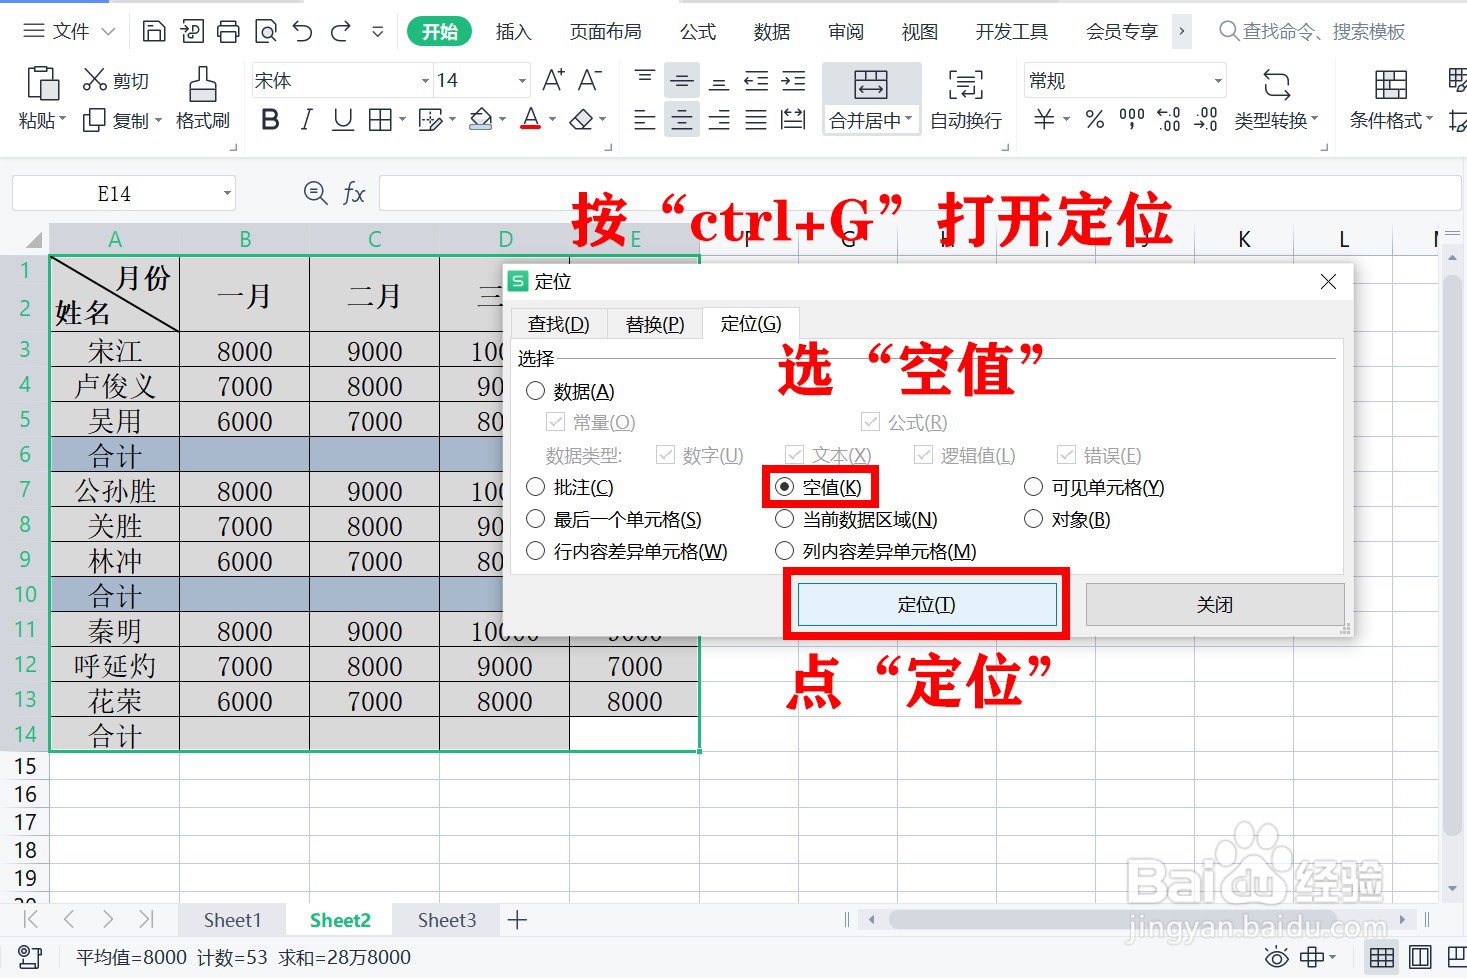
Task: Increase font size with A+ icon
Action: click(553, 80)
